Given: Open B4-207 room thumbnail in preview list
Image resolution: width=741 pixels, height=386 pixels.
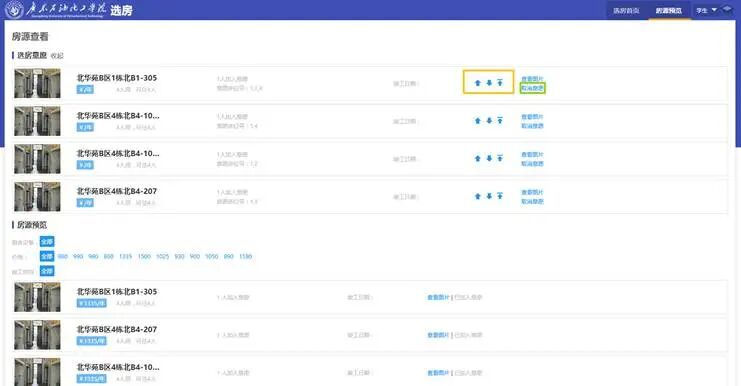Looking at the screenshot, I should tap(37, 335).
